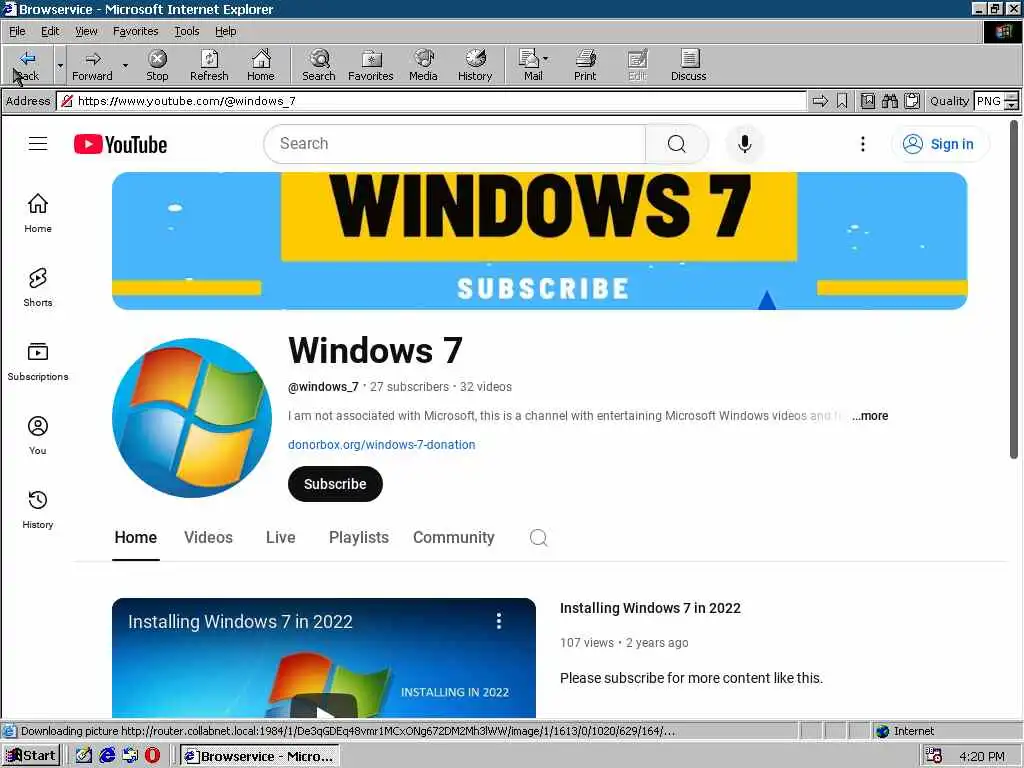Click the Windows logo channel avatar
This screenshot has width=1024, height=768.
tap(192, 418)
